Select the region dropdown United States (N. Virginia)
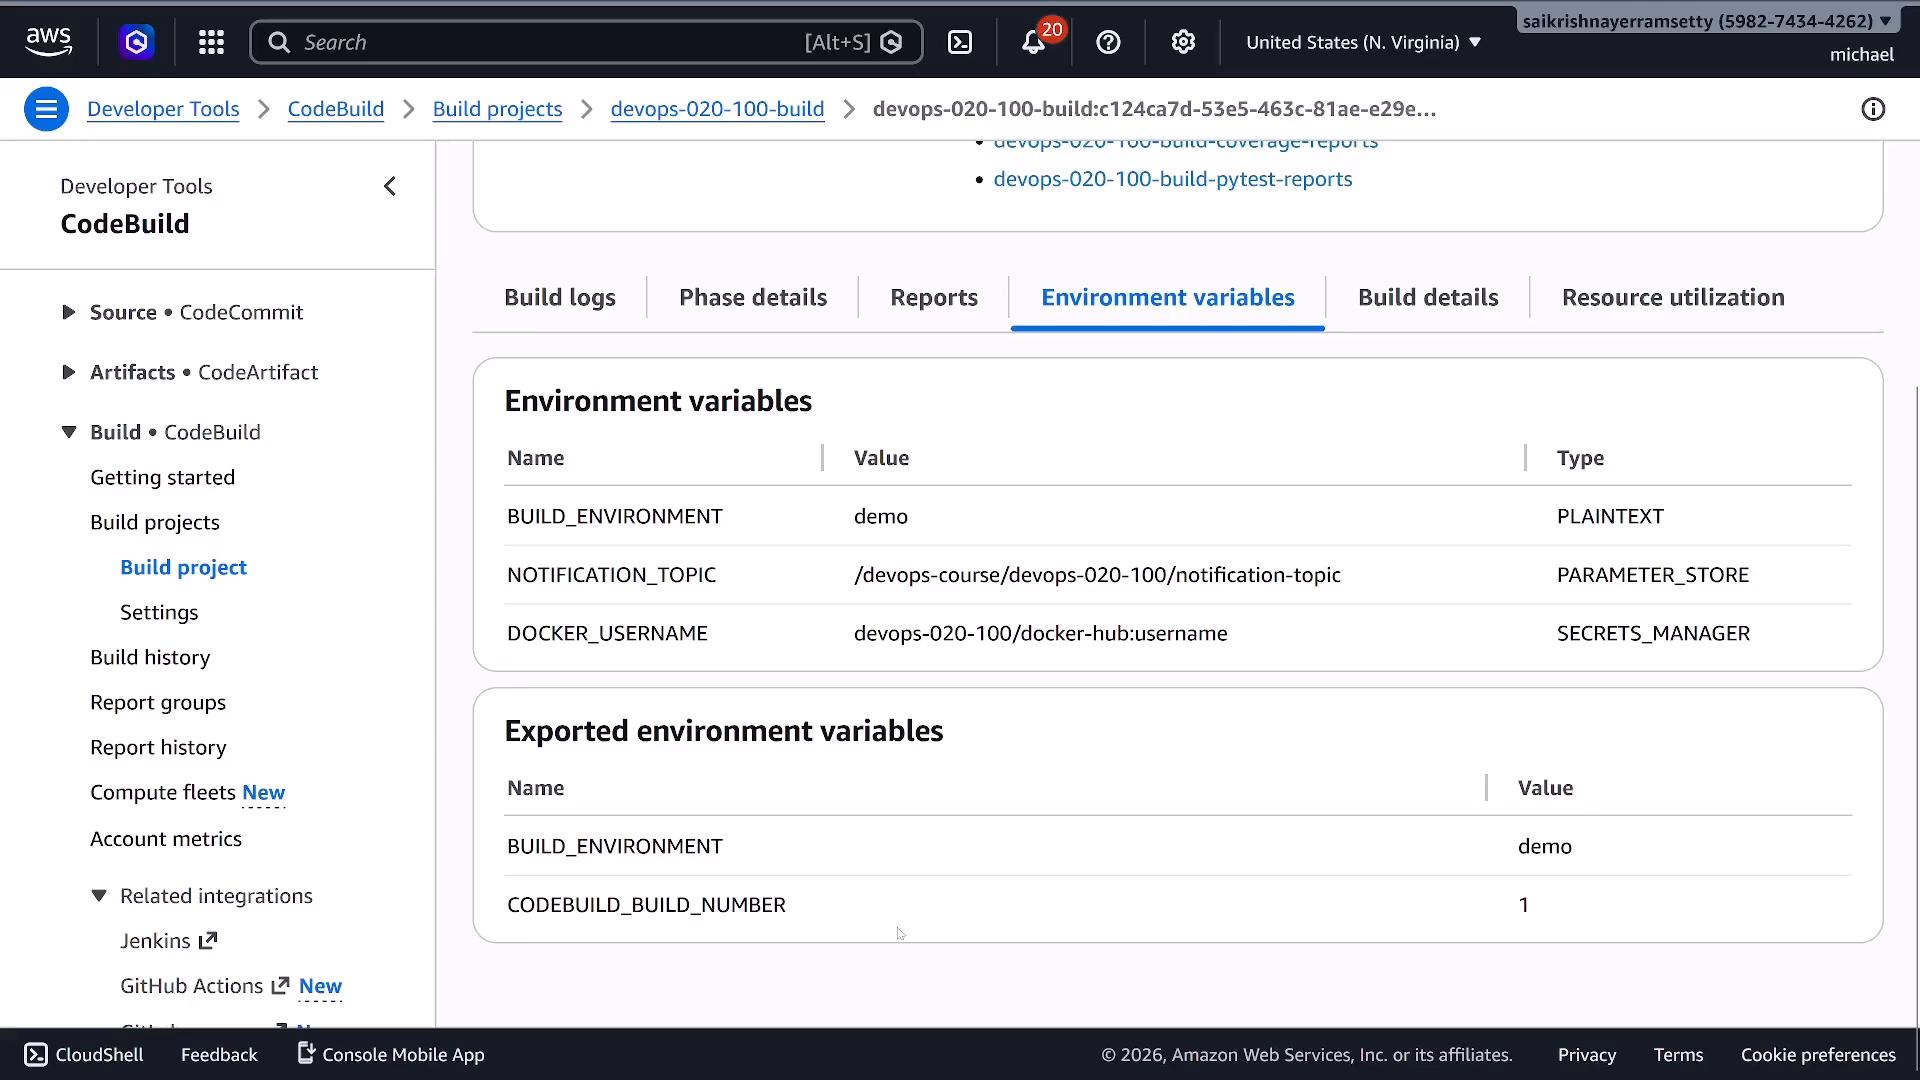This screenshot has width=1920, height=1080. pos(1363,42)
